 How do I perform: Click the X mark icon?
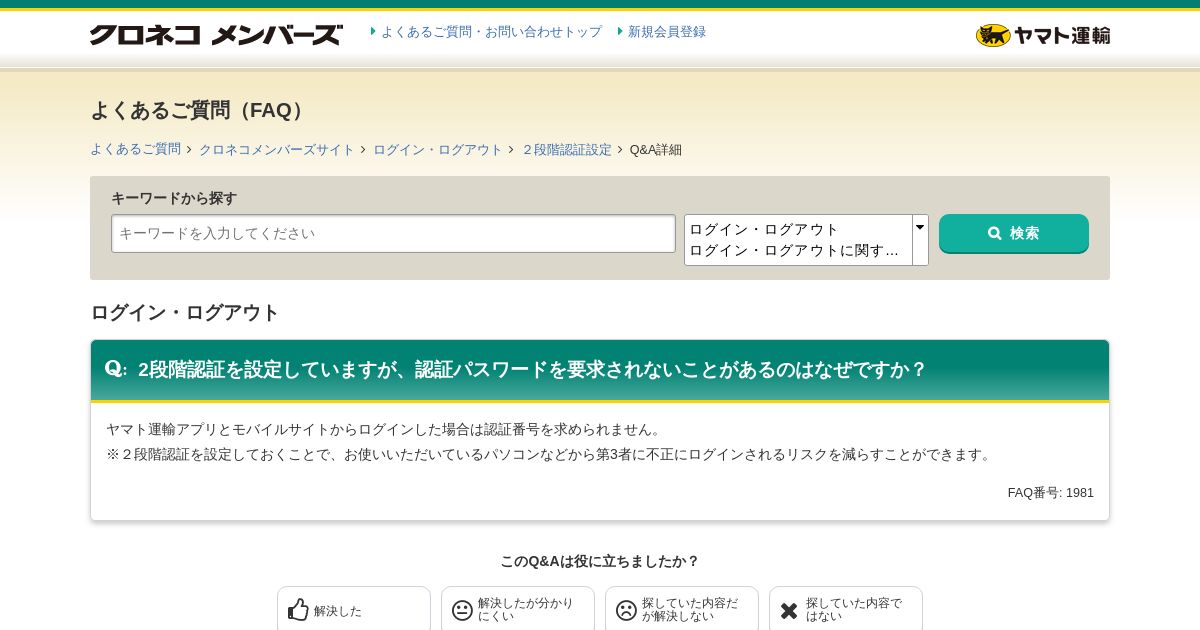click(x=789, y=610)
